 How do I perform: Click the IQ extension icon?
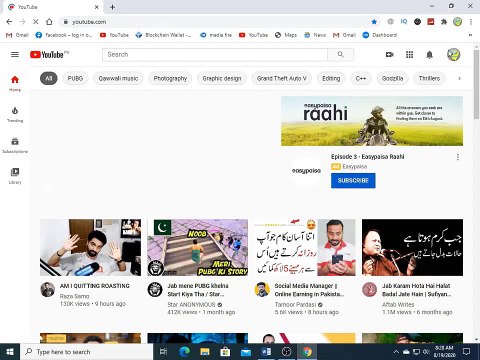tap(404, 22)
